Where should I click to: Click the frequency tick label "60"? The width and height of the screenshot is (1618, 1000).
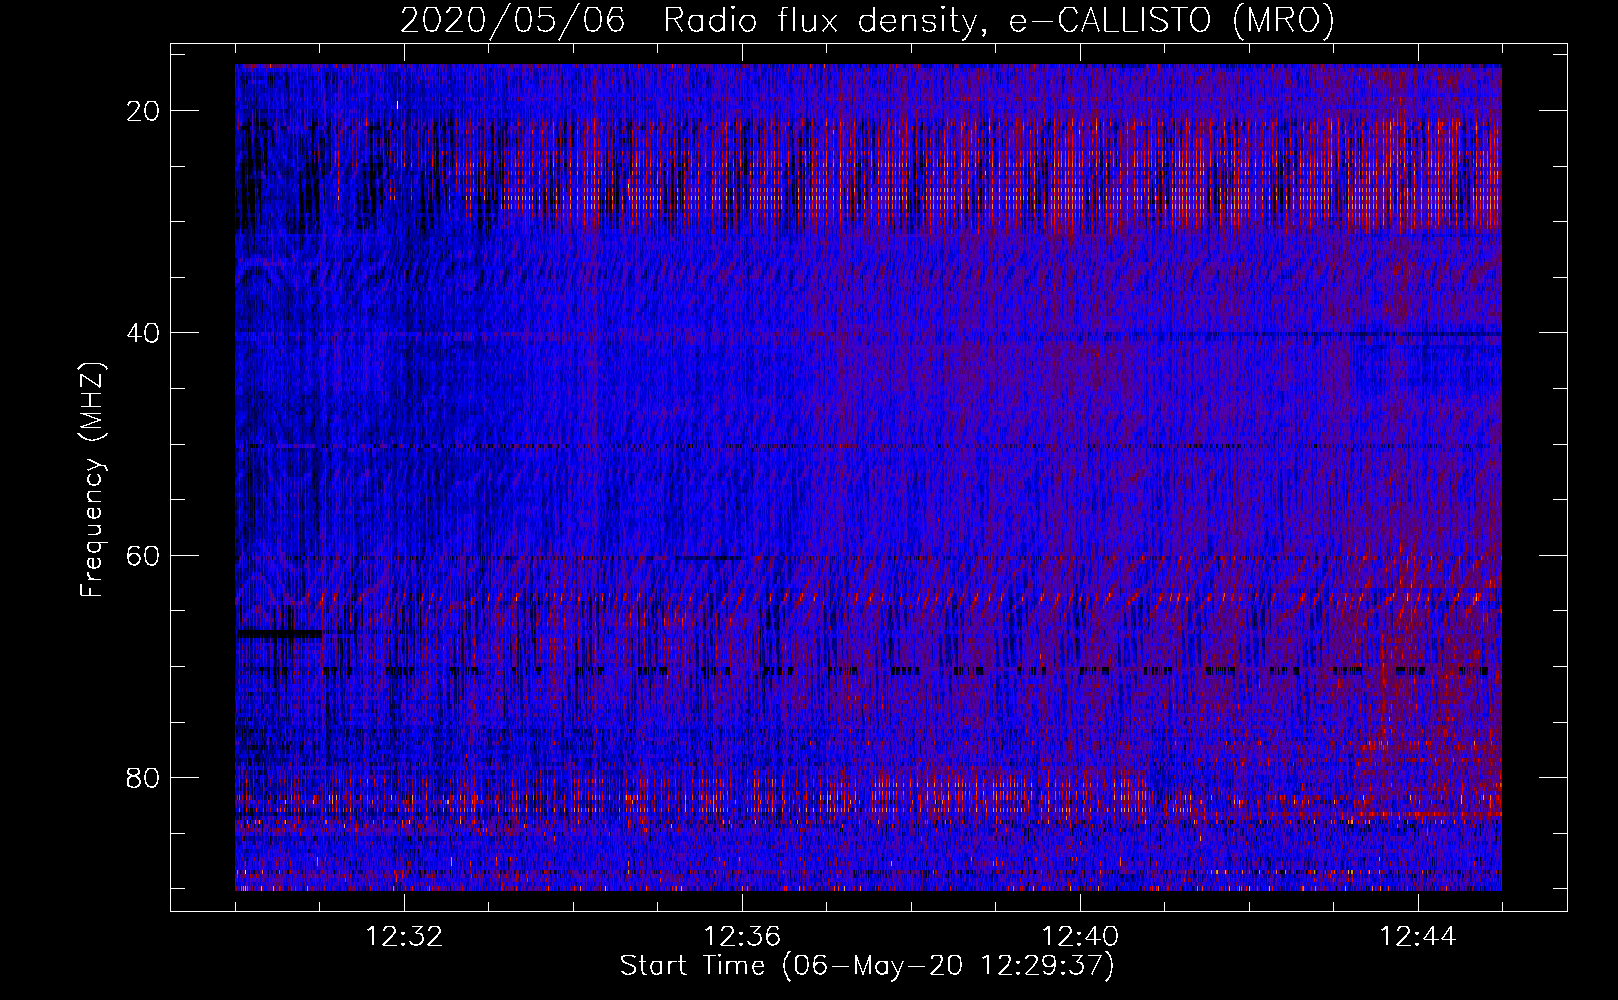tap(144, 555)
